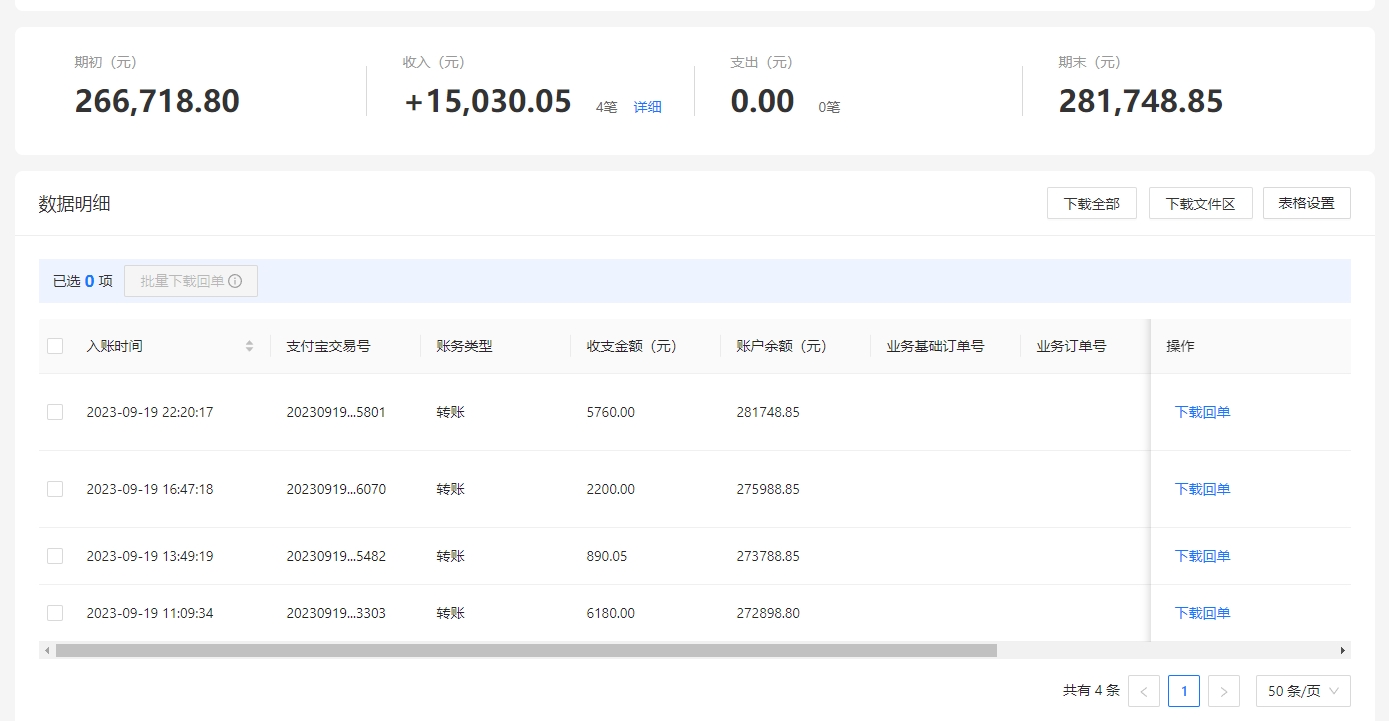Click the closing balance 281,748.85

click(x=1141, y=101)
